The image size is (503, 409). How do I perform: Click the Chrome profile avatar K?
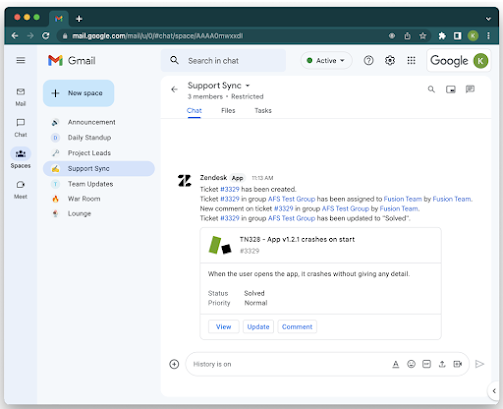click(x=473, y=36)
